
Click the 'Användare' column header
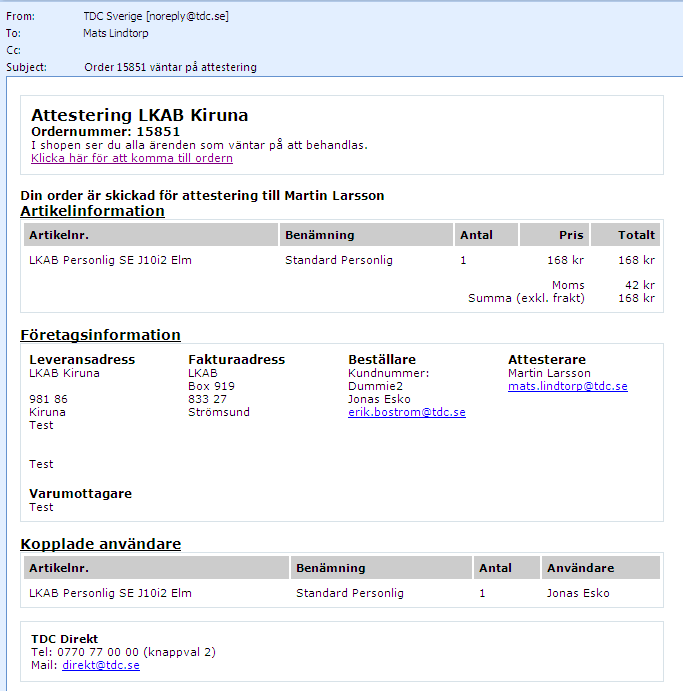pos(601,568)
